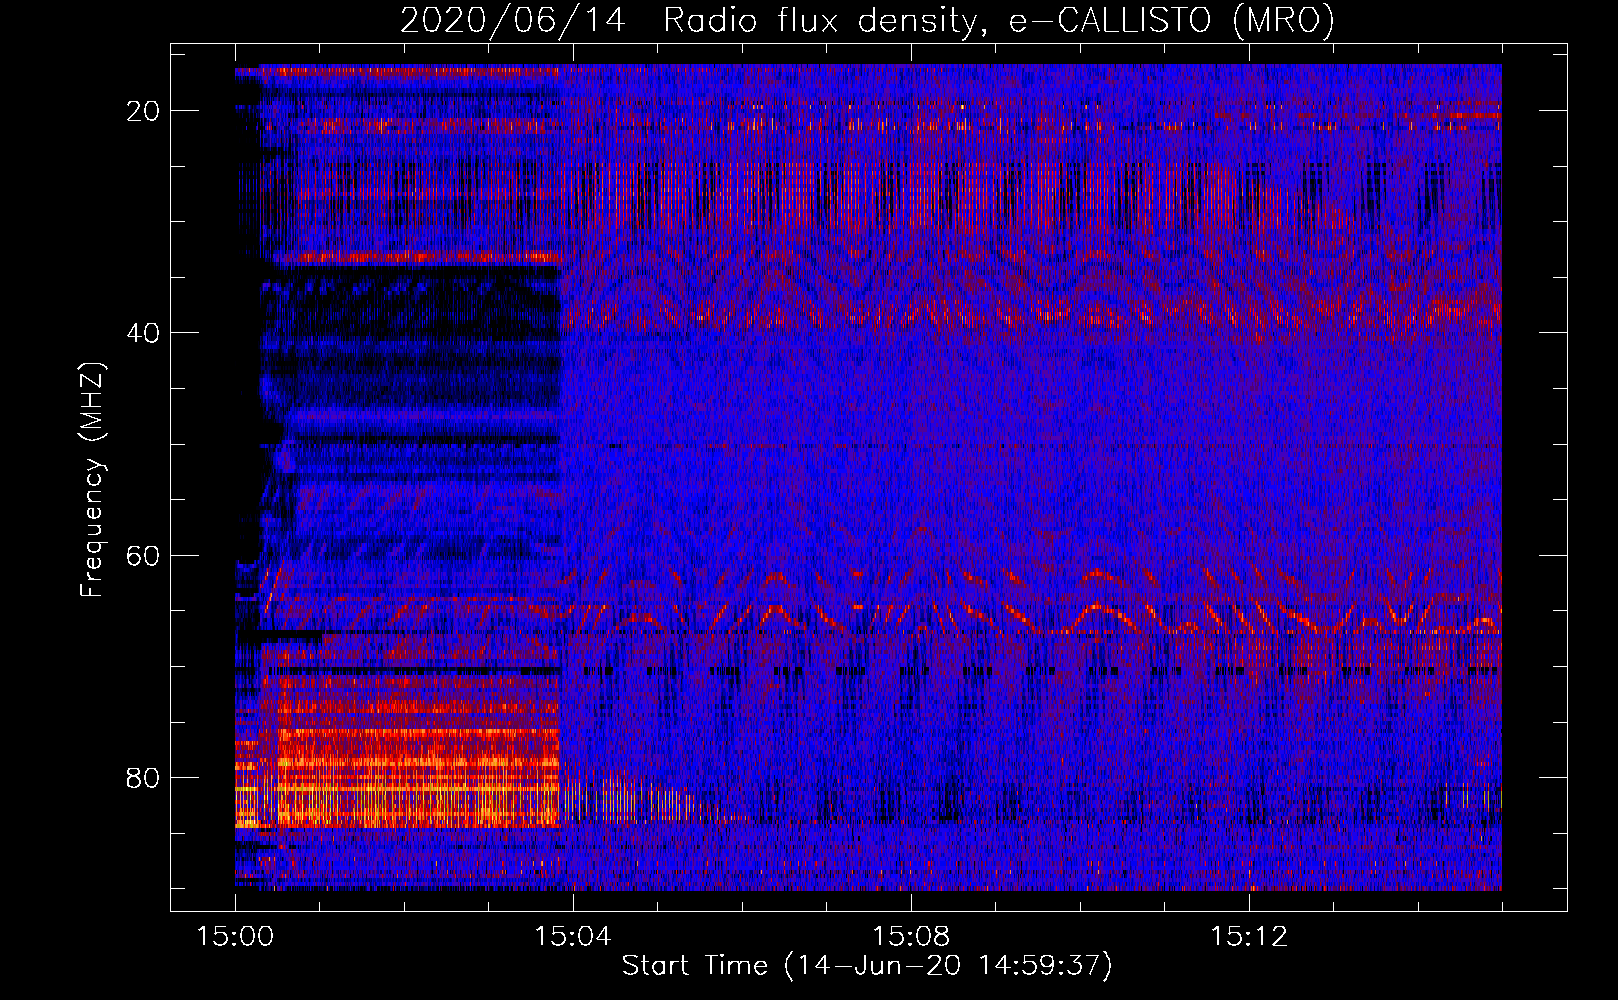Click the '15:12' time tick label
The height and width of the screenshot is (1000, 1618).
click(x=1249, y=937)
